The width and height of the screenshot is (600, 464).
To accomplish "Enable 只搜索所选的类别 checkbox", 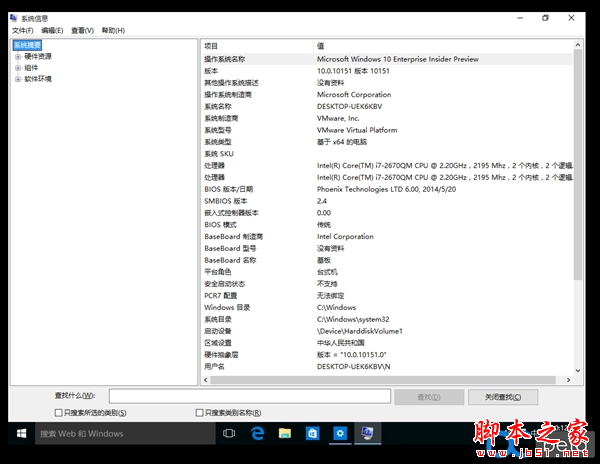I will coord(58,412).
